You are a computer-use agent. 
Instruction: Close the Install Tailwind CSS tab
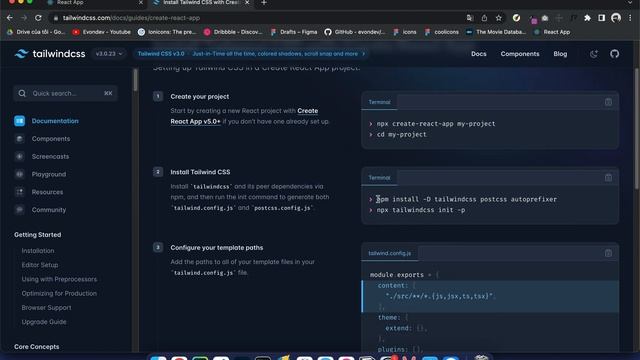247,2
